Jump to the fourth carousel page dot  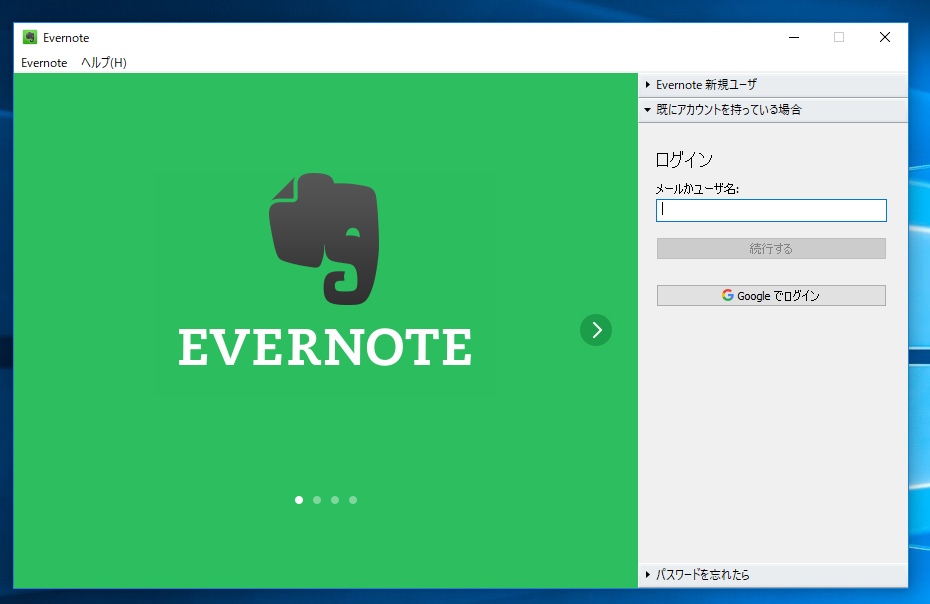[x=353, y=500]
